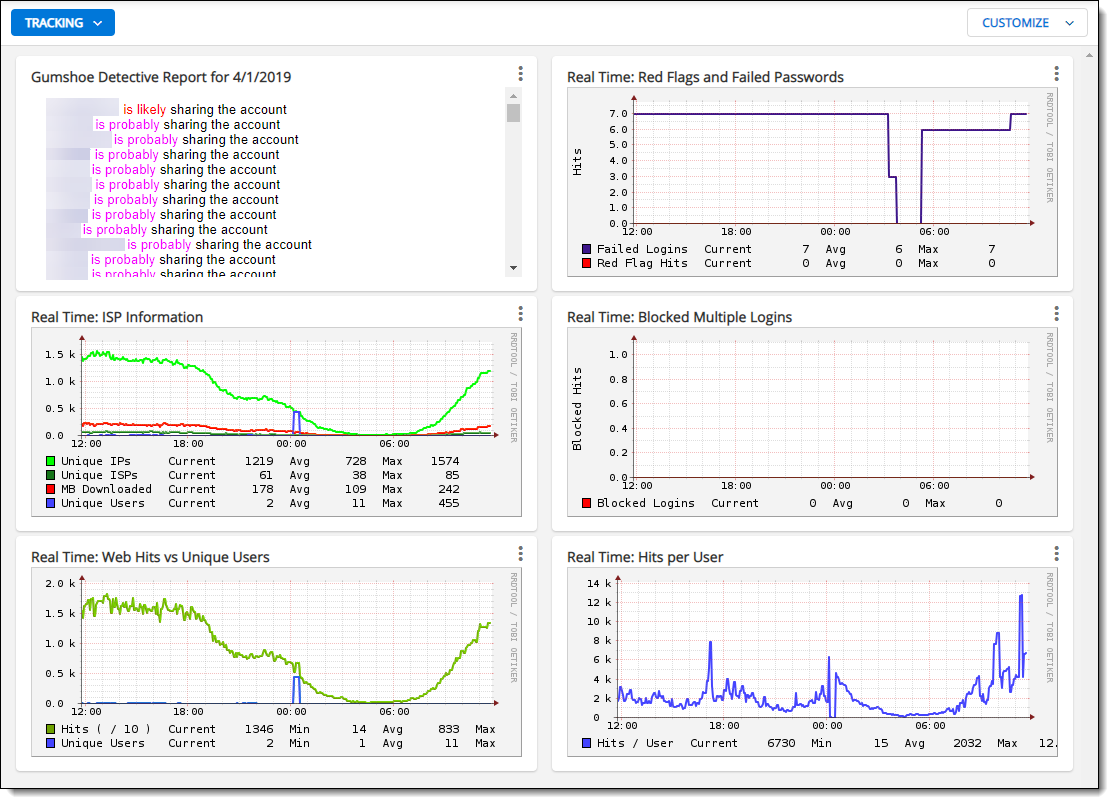Viewport: 1114px width, 804px height.
Task: Open Blocked Multiple Logins options menu
Action: 1056,314
